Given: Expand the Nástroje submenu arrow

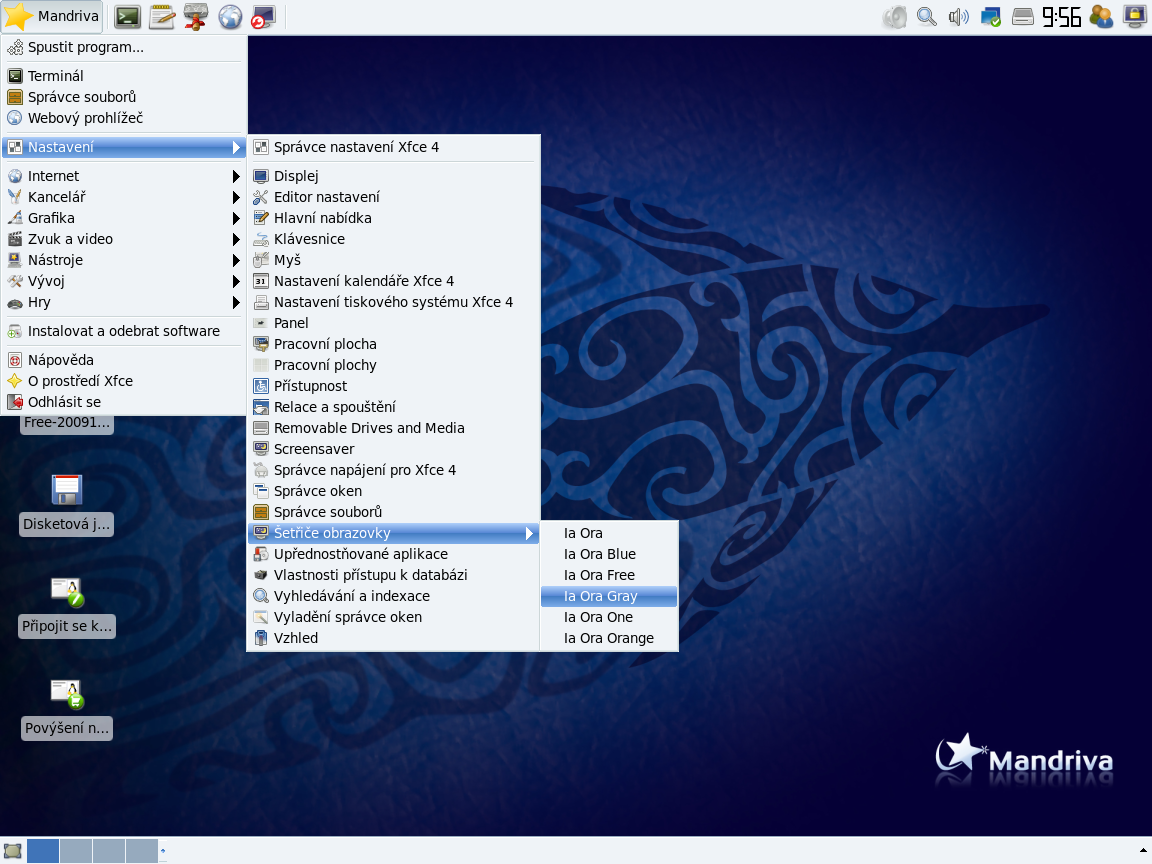Looking at the screenshot, I should 236,260.
